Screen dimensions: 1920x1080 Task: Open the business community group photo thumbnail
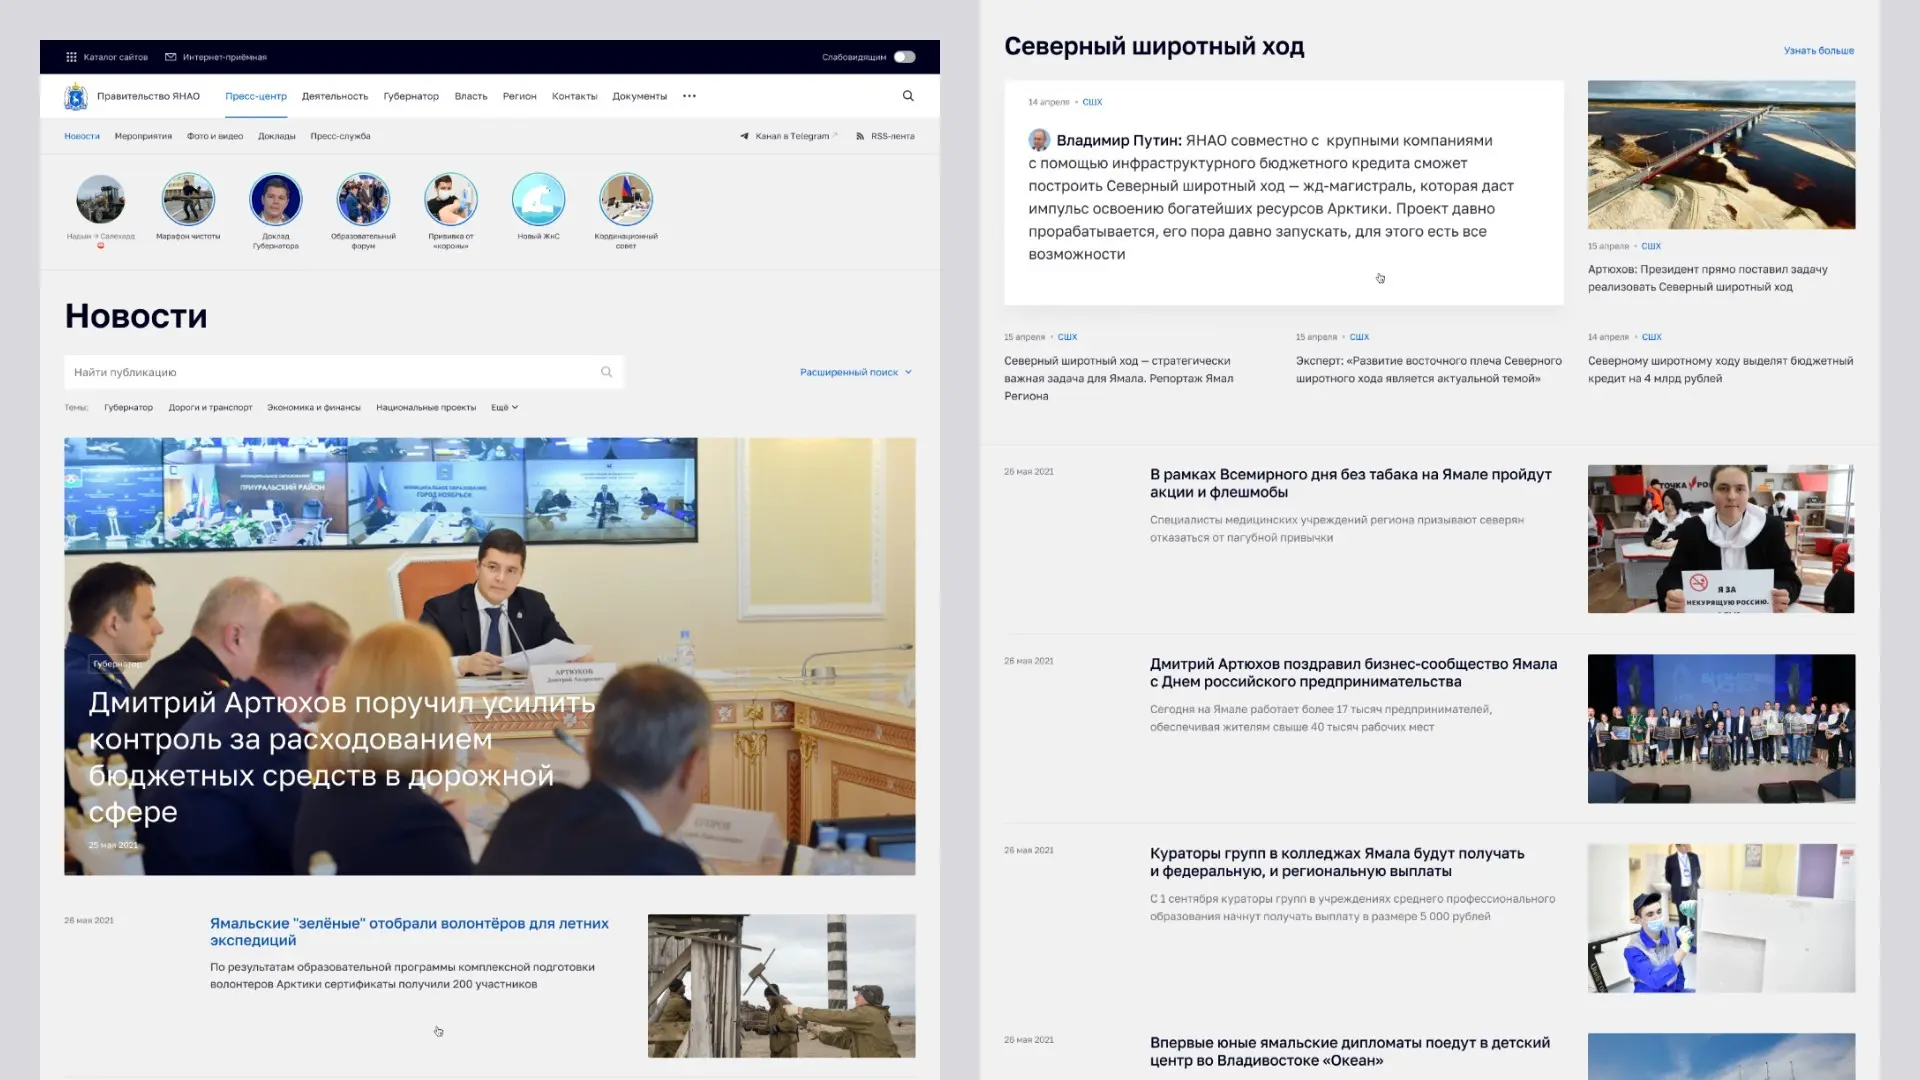coord(1721,729)
